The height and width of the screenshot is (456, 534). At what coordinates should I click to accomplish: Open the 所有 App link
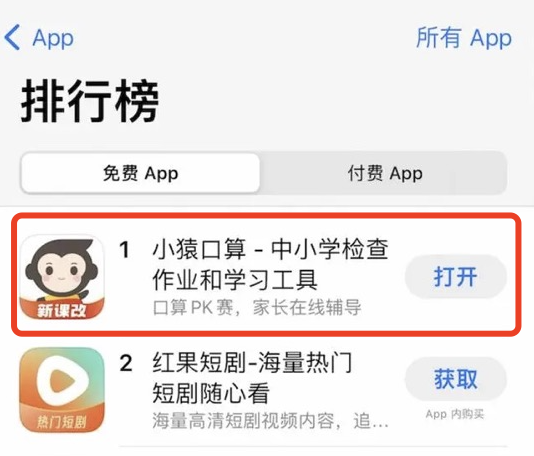pyautogui.click(x=464, y=38)
